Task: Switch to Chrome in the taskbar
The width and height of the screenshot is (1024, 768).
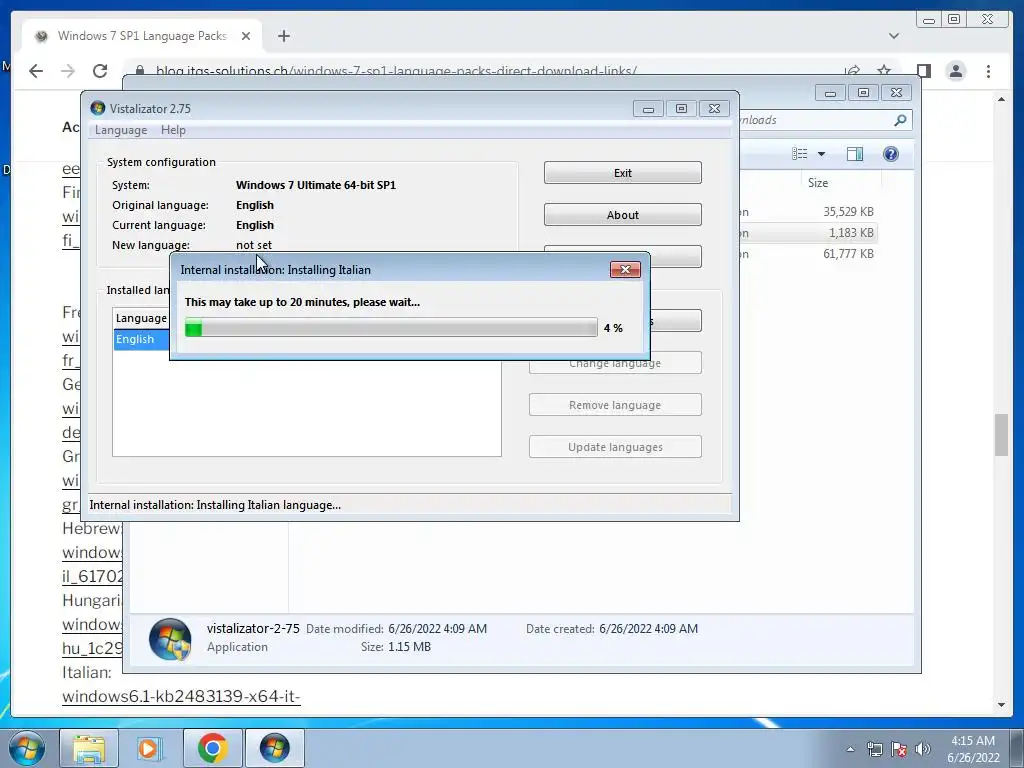Action: pos(213,748)
